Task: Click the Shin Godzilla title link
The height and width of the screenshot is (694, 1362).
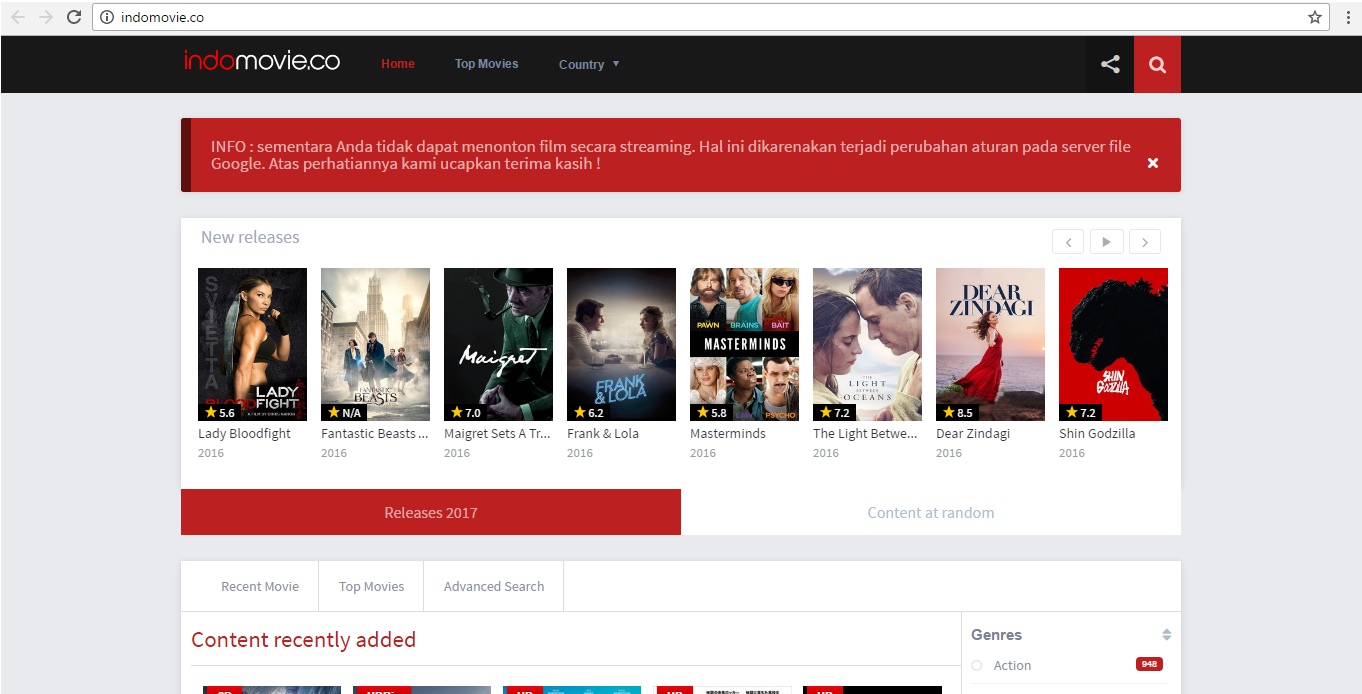Action: (1097, 434)
